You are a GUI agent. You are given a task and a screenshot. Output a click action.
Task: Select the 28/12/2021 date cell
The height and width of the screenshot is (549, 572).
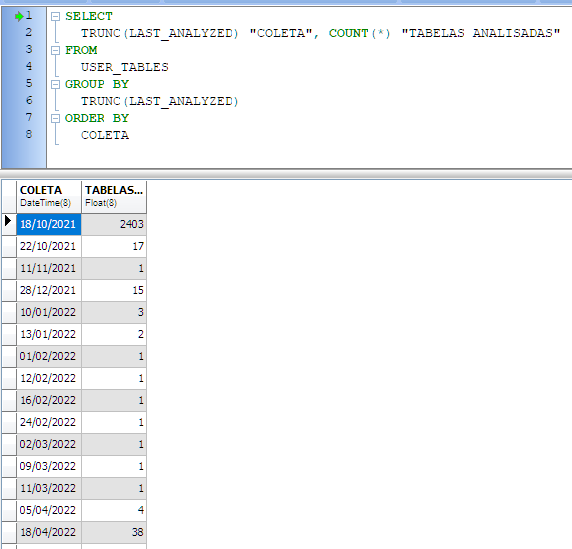pyautogui.click(x=49, y=290)
